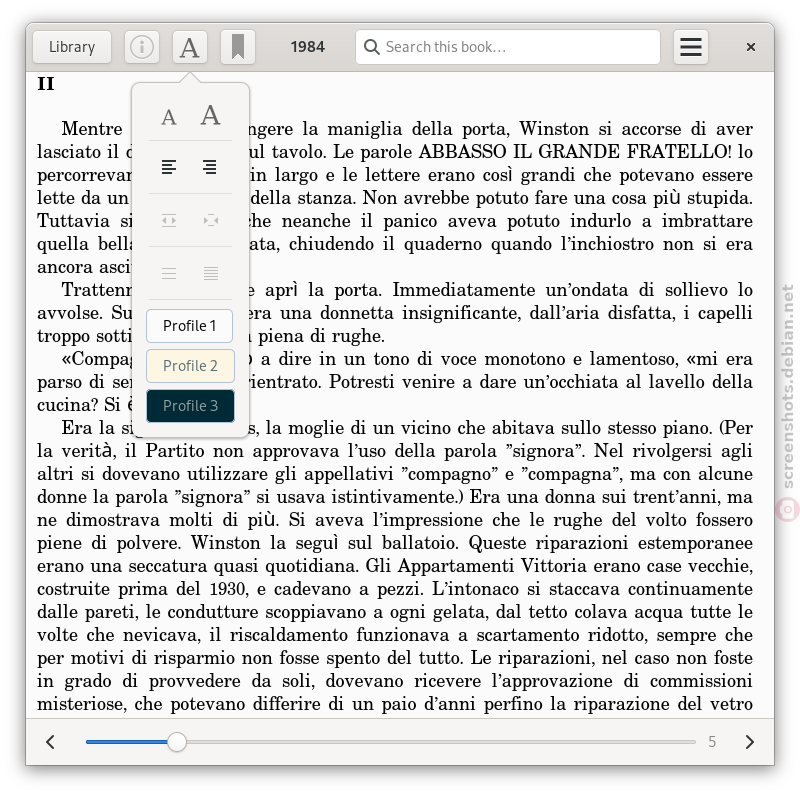Select tighter line spacing icon
This screenshot has height=794, width=800.
(x=211, y=274)
